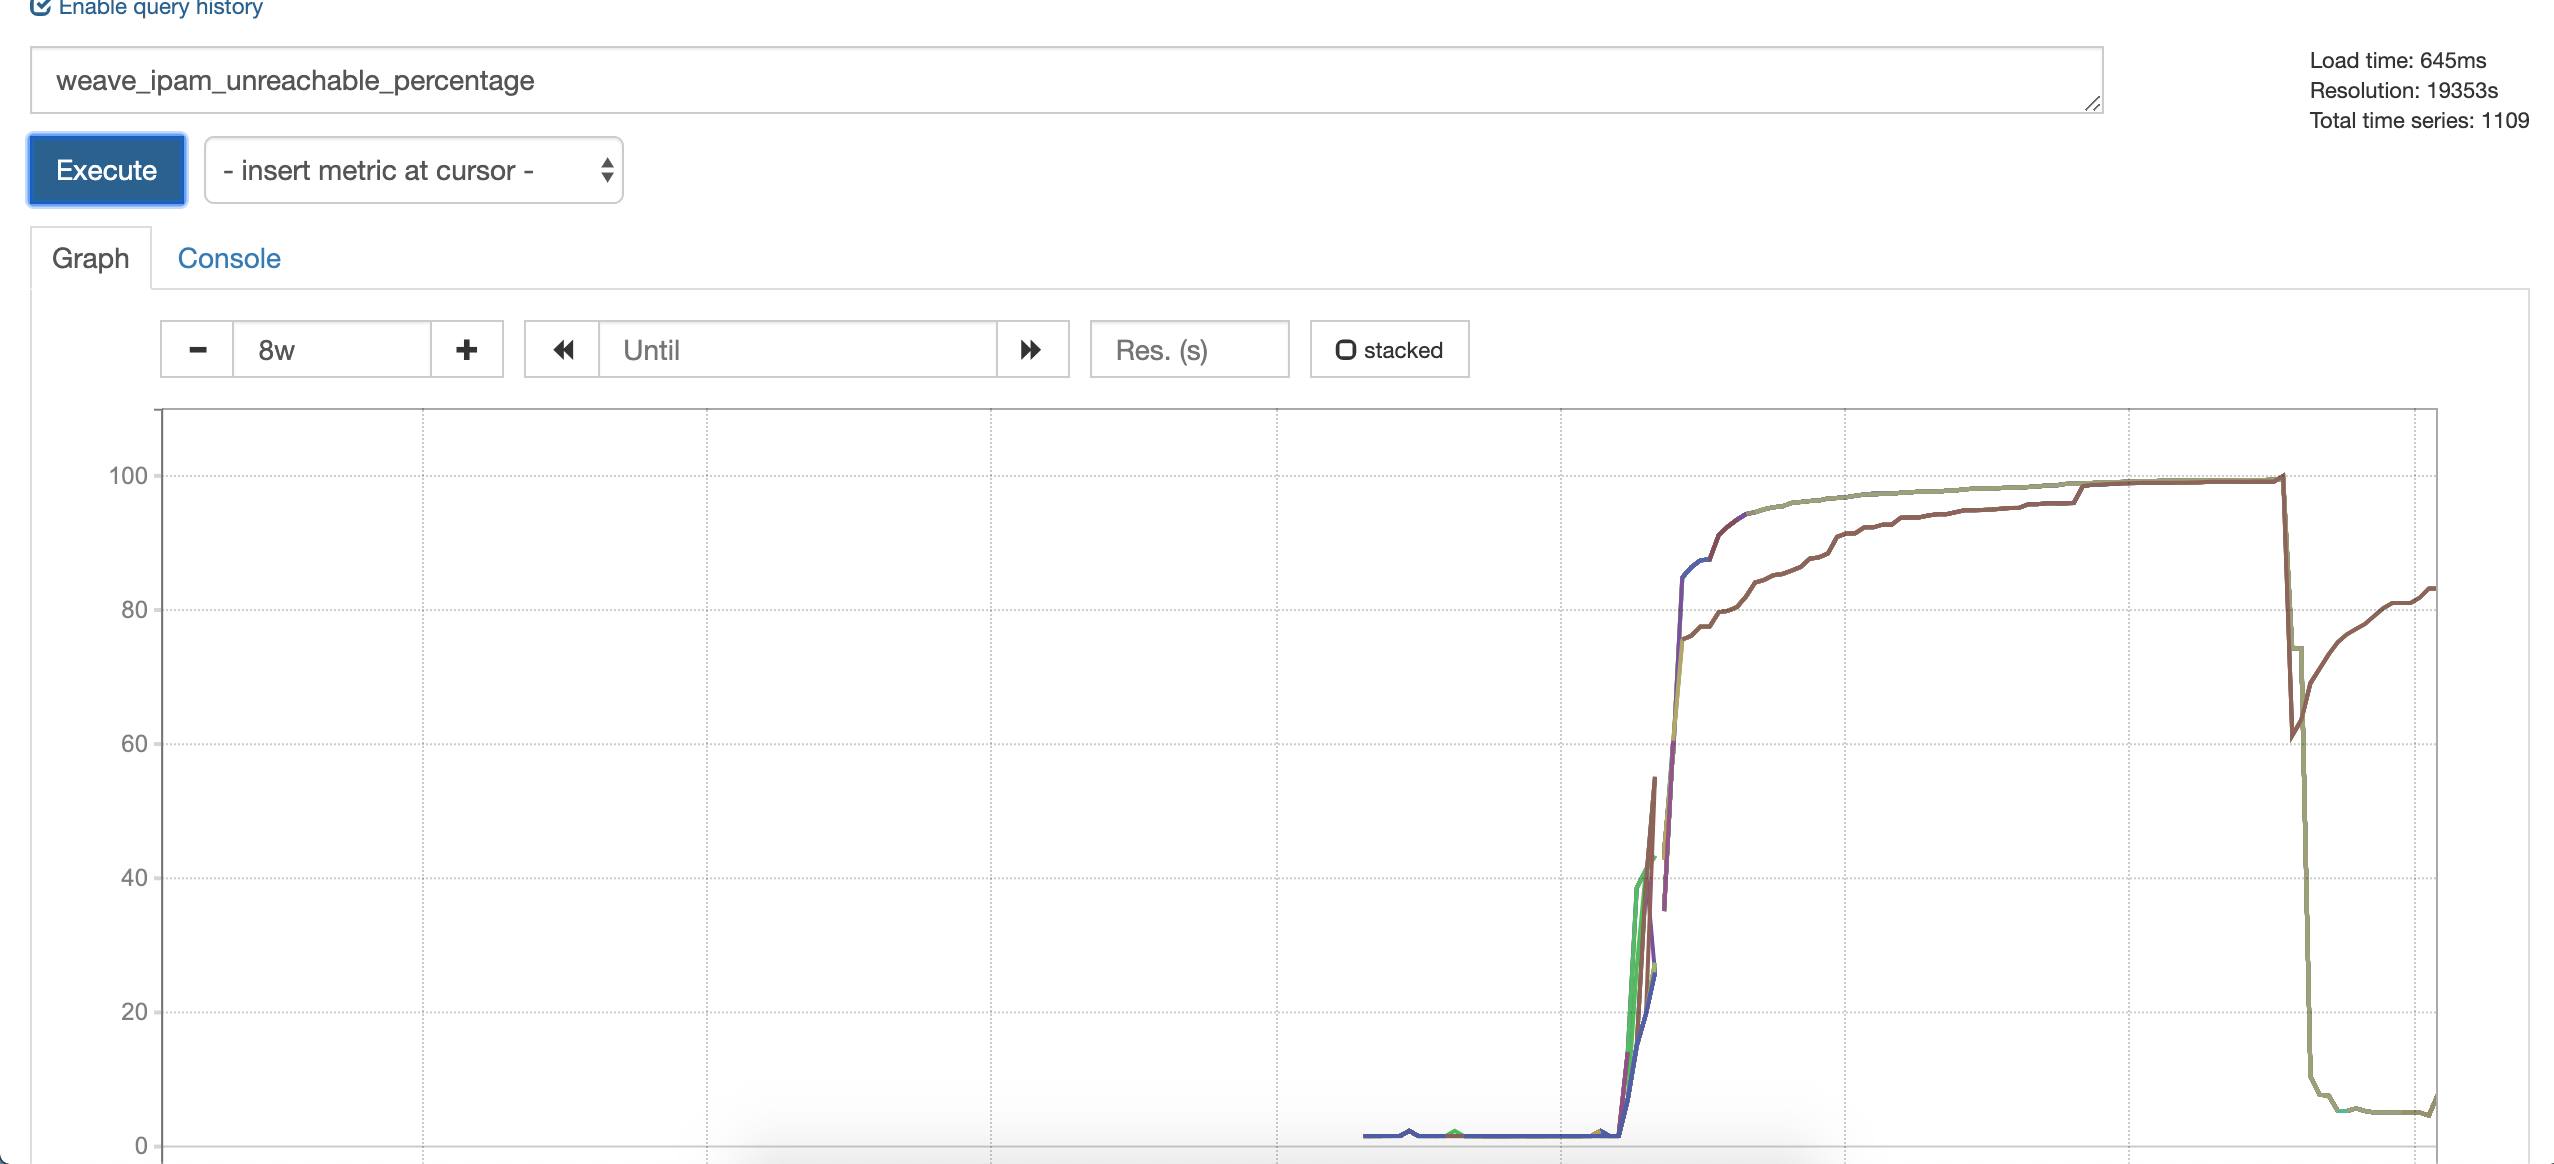This screenshot has height=1164, width=2554.
Task: Select the Graph tab
Action: [90, 258]
